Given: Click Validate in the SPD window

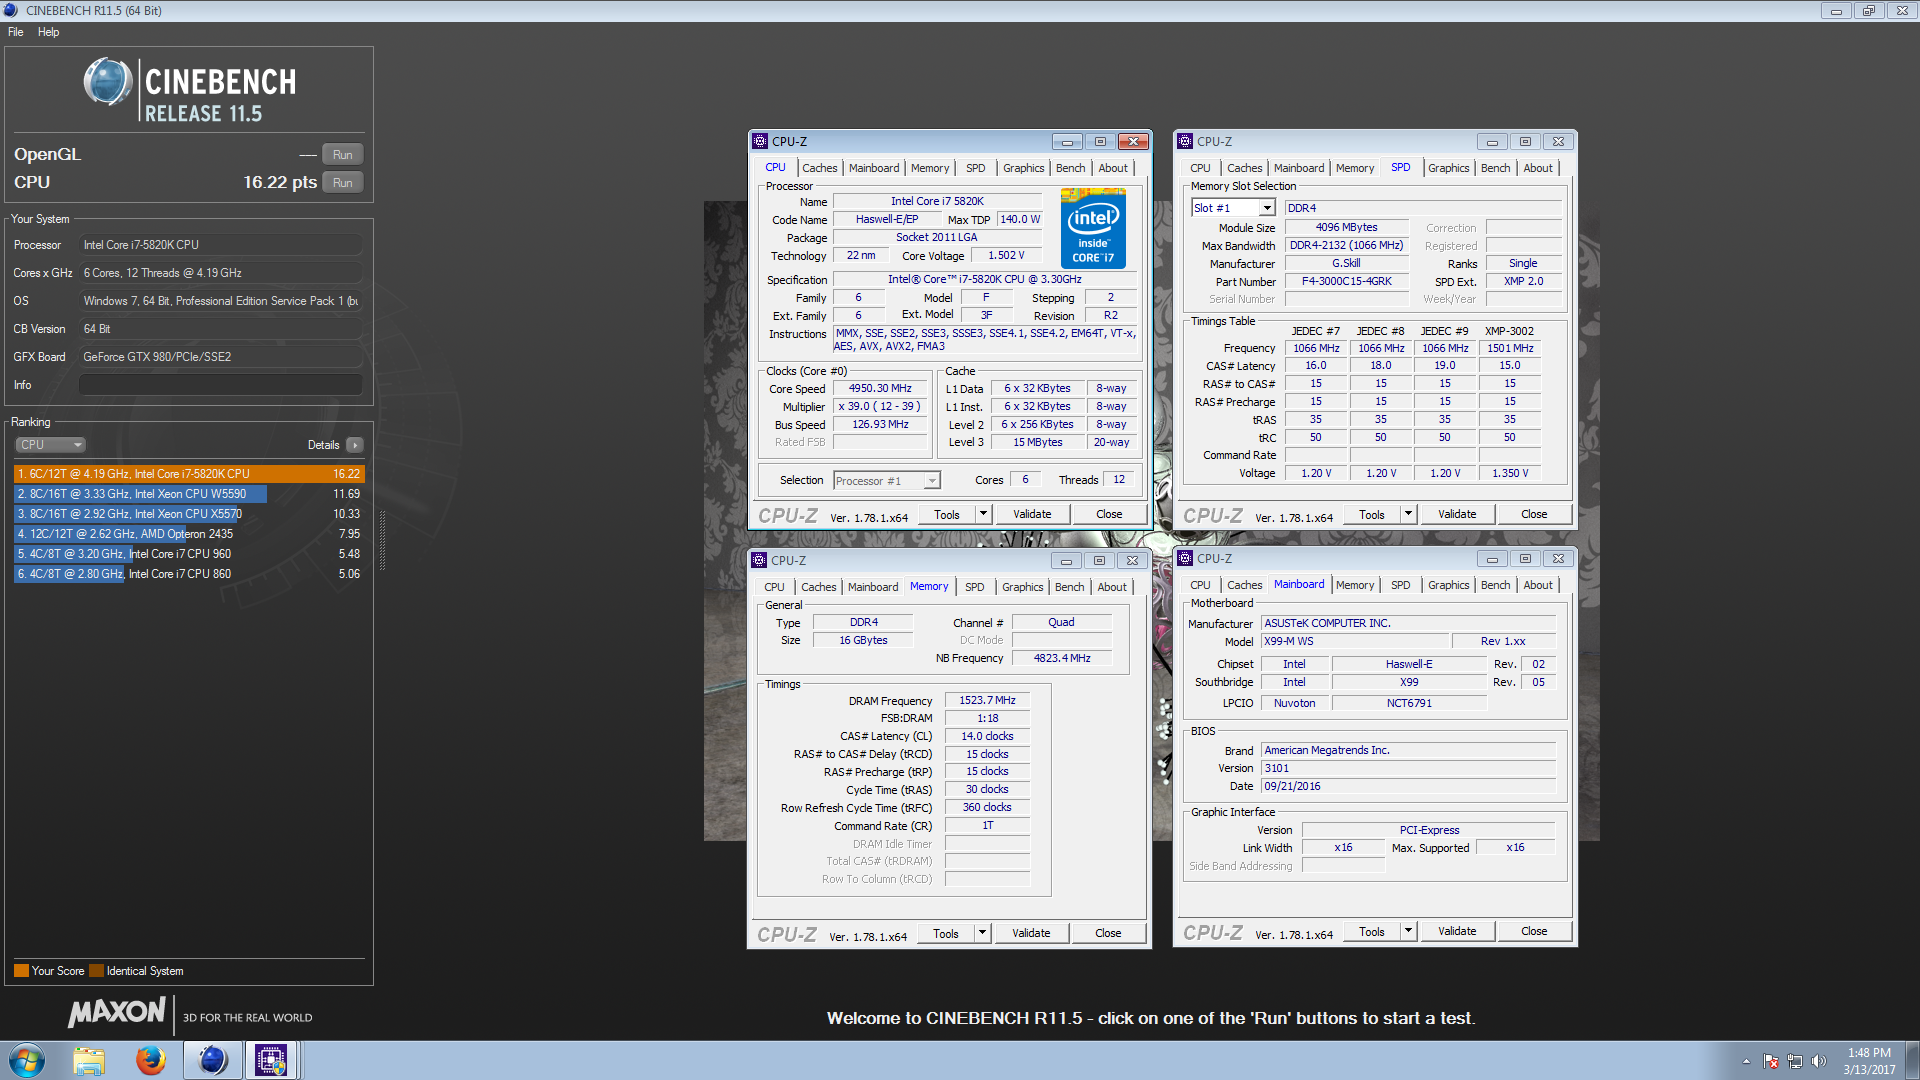Looking at the screenshot, I should pos(1457,514).
